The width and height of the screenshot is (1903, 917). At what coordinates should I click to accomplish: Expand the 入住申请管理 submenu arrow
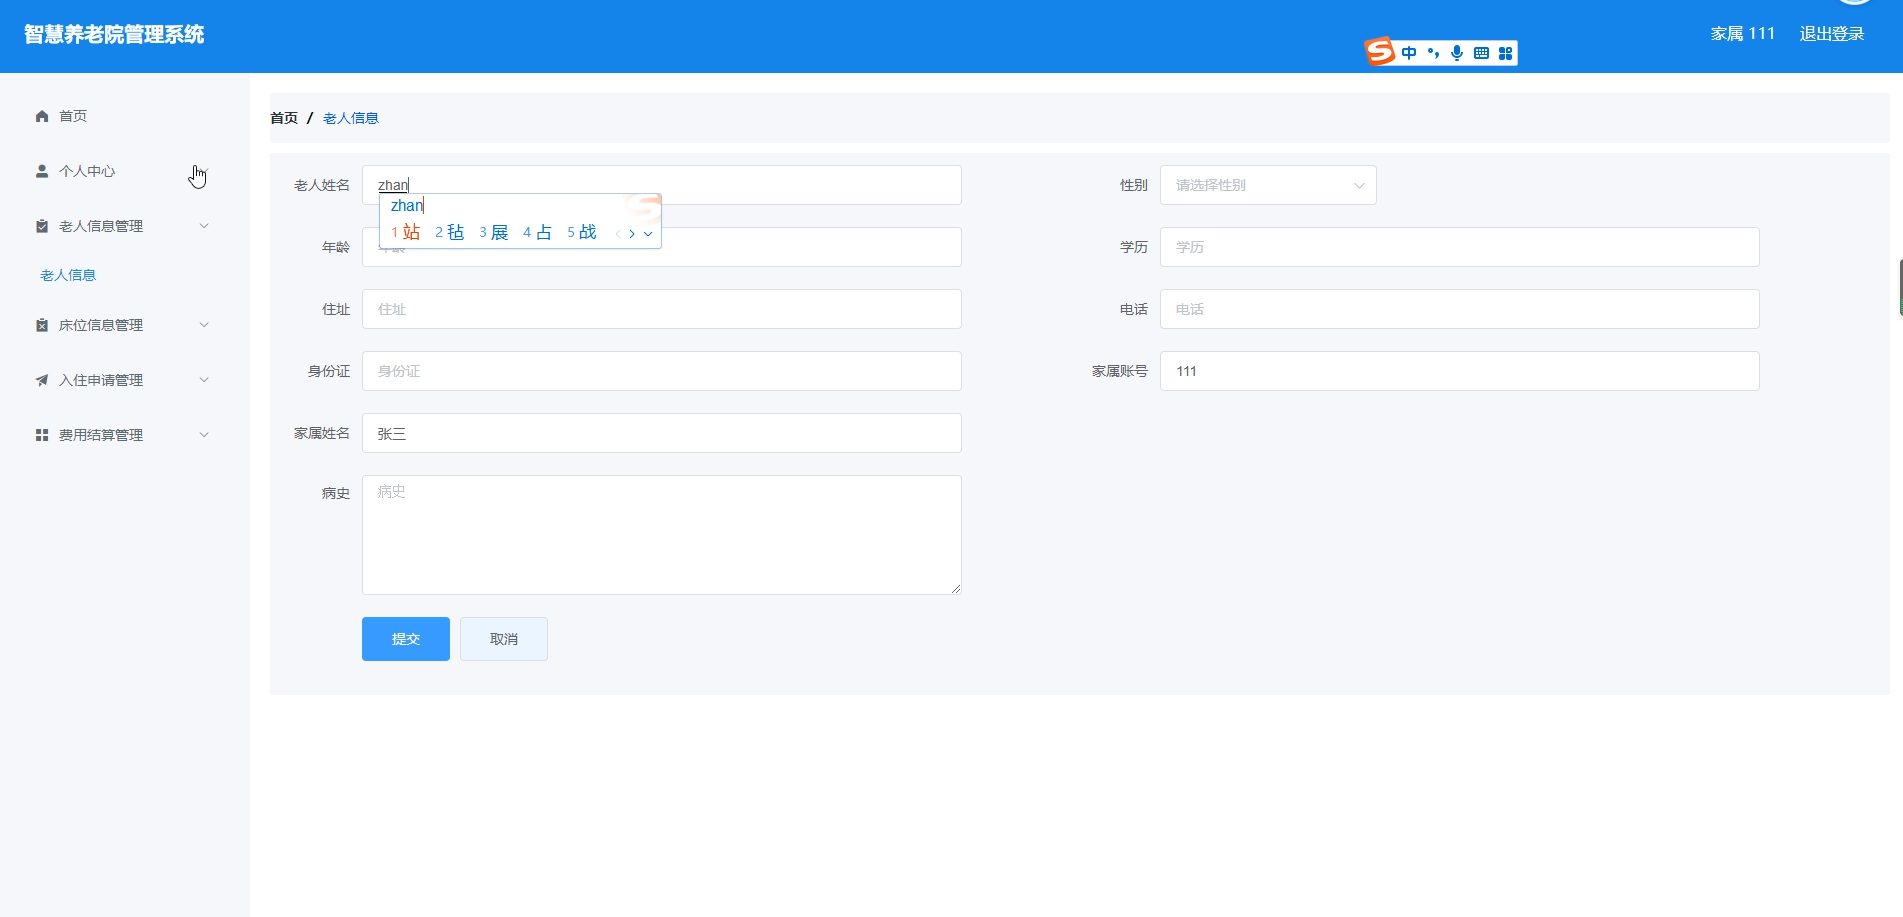pyautogui.click(x=204, y=380)
